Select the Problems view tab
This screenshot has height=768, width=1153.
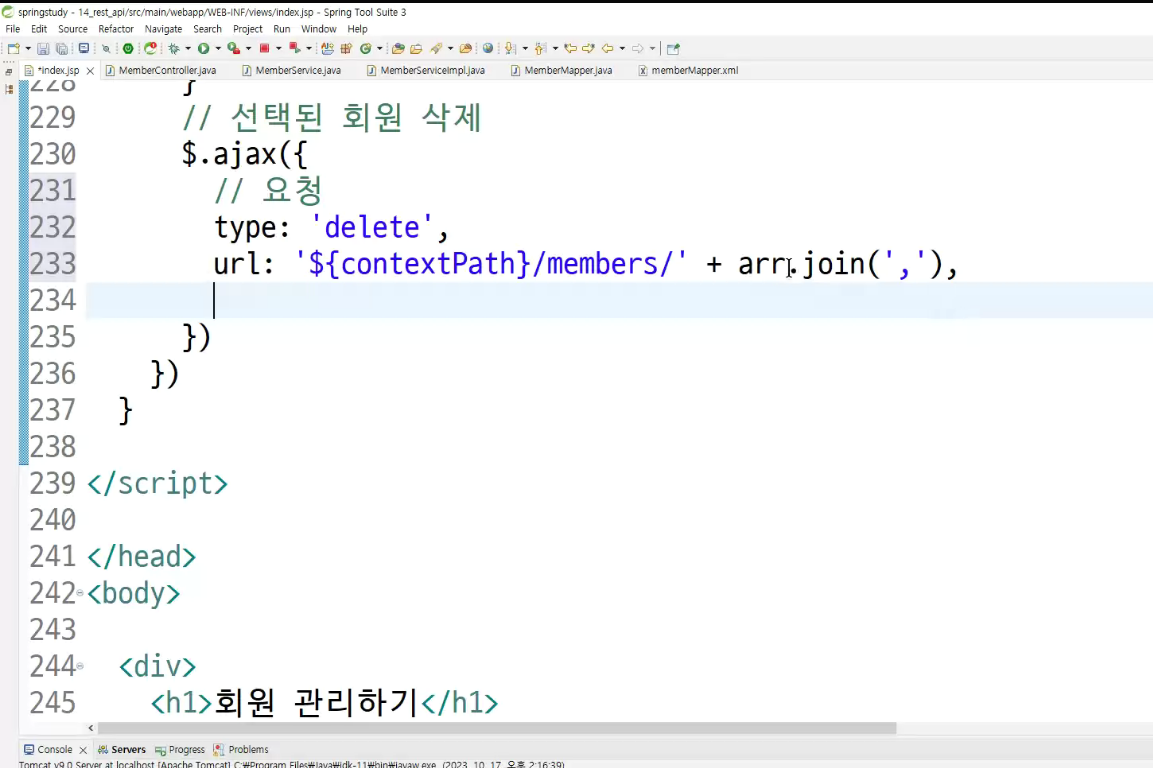(x=241, y=750)
